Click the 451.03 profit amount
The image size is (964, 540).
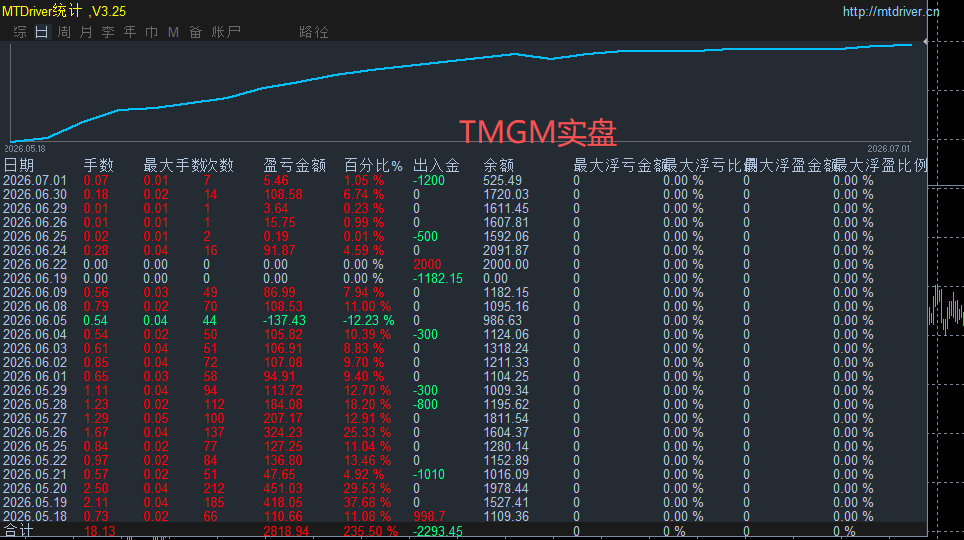click(x=283, y=488)
